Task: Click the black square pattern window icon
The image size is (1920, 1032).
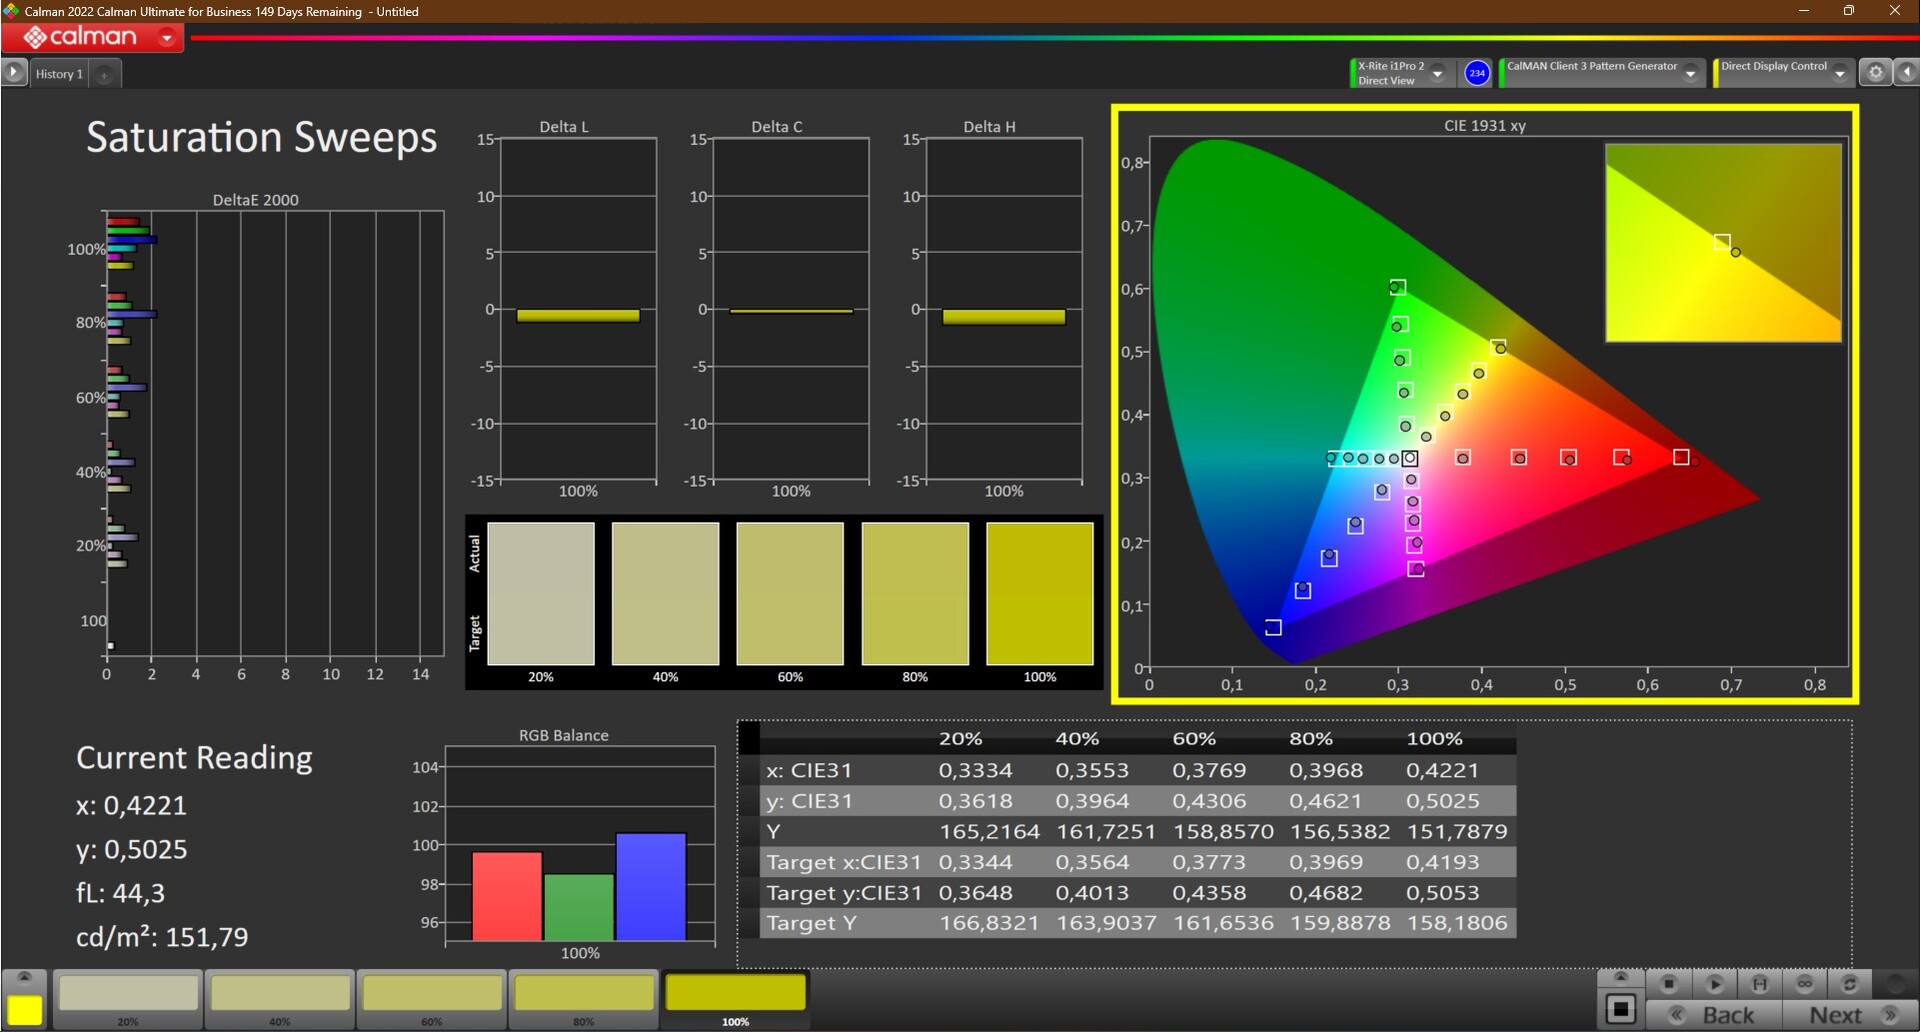Action: pos(1621,1008)
